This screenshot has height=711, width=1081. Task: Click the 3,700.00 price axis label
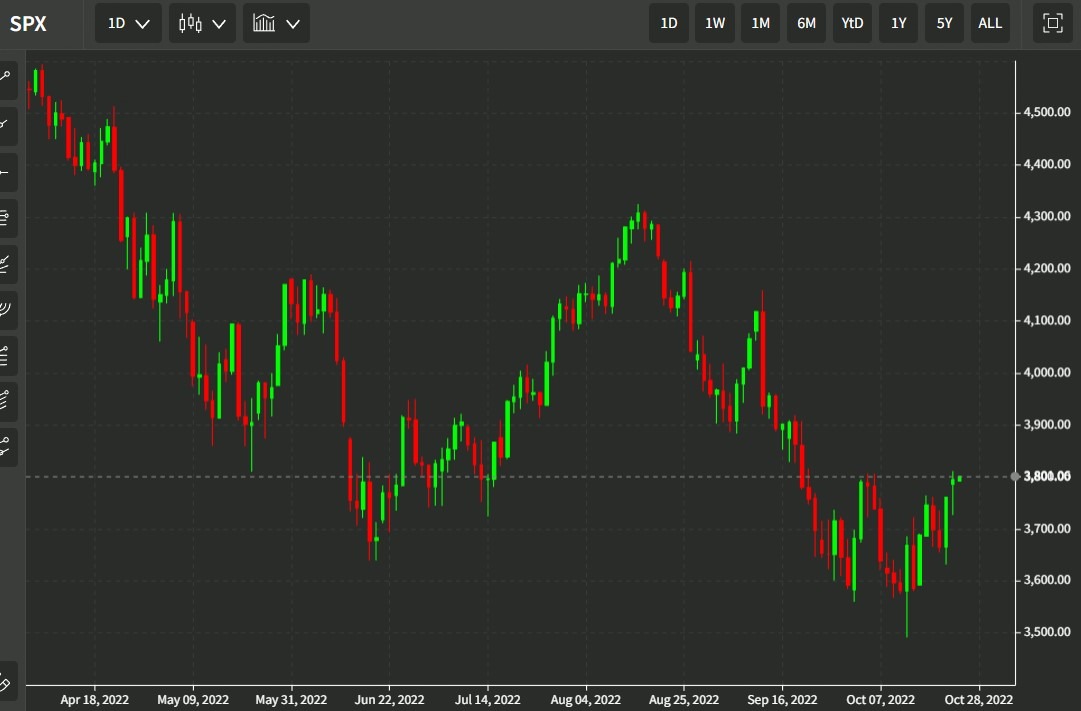point(1047,528)
